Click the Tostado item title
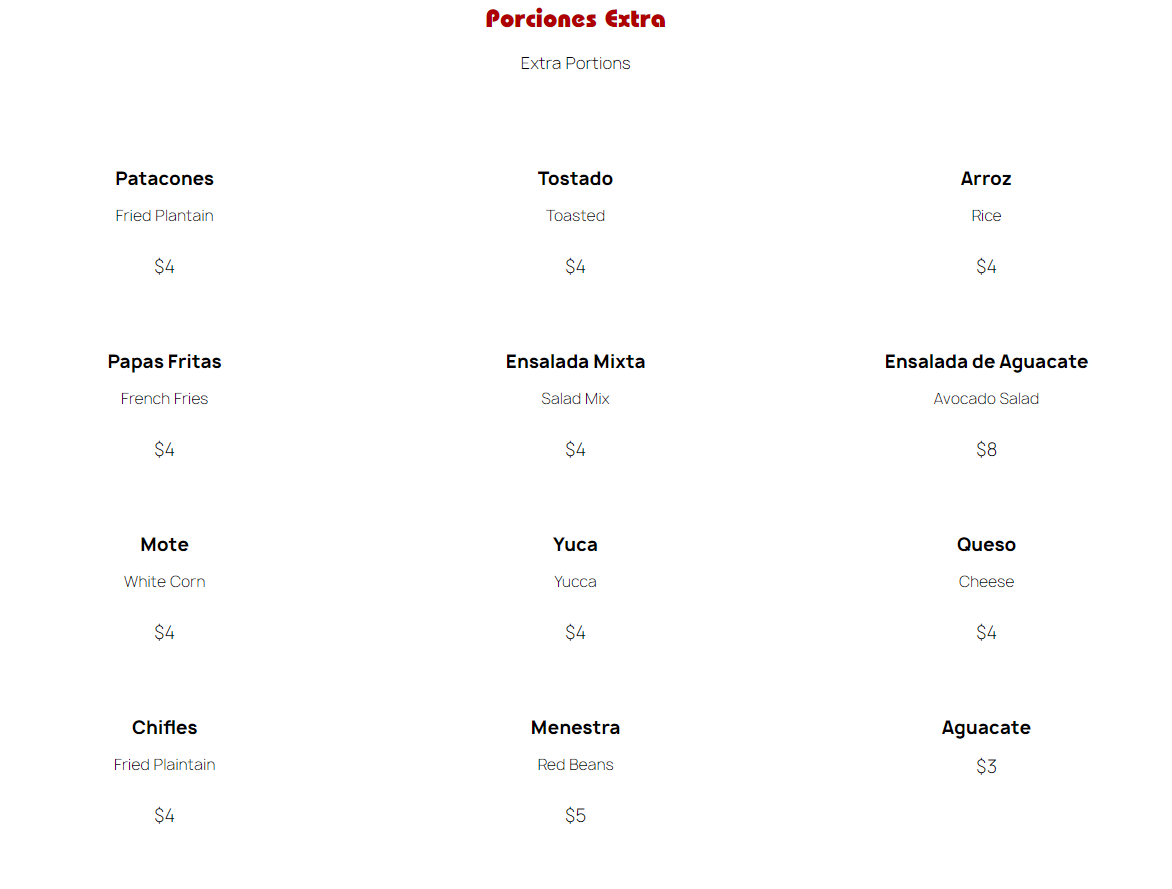Screen dimensions: 1172x889 click(575, 179)
